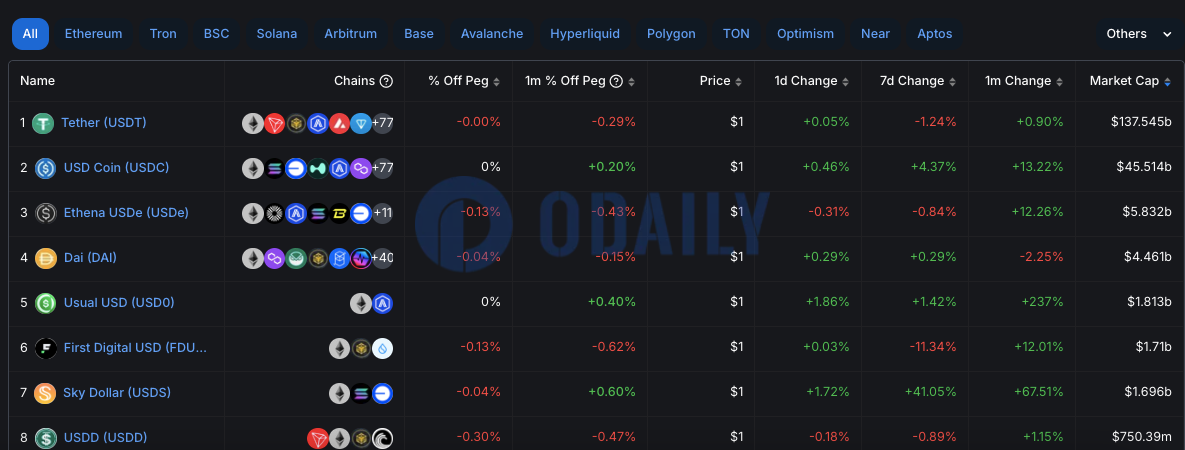This screenshot has height=450, width=1185.
Task: Select the Avalanche chain tab
Action: pyautogui.click(x=492, y=34)
